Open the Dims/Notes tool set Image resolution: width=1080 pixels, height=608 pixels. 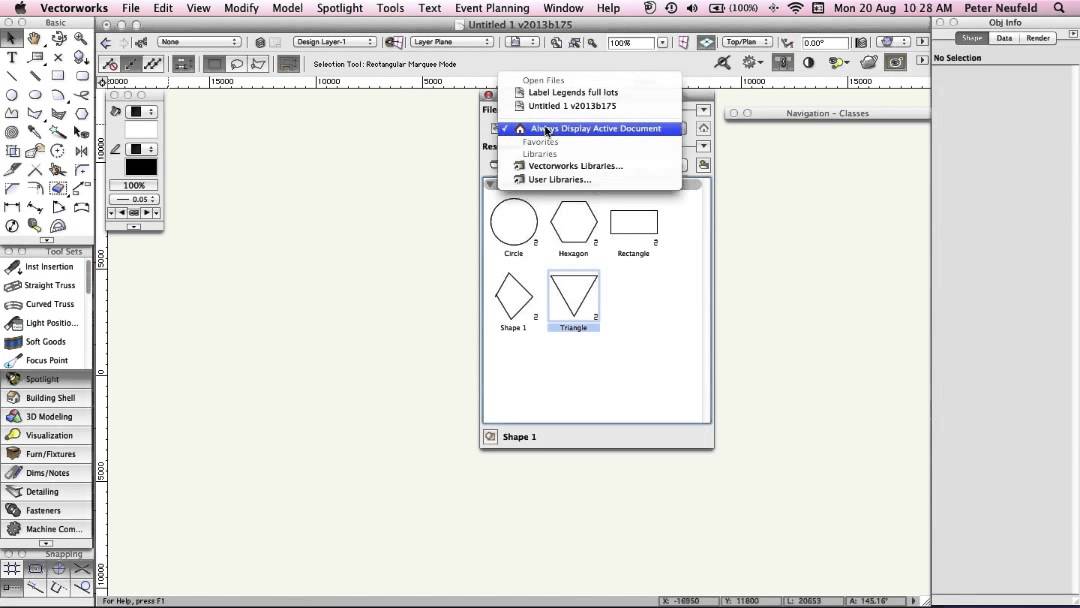tap(46, 473)
